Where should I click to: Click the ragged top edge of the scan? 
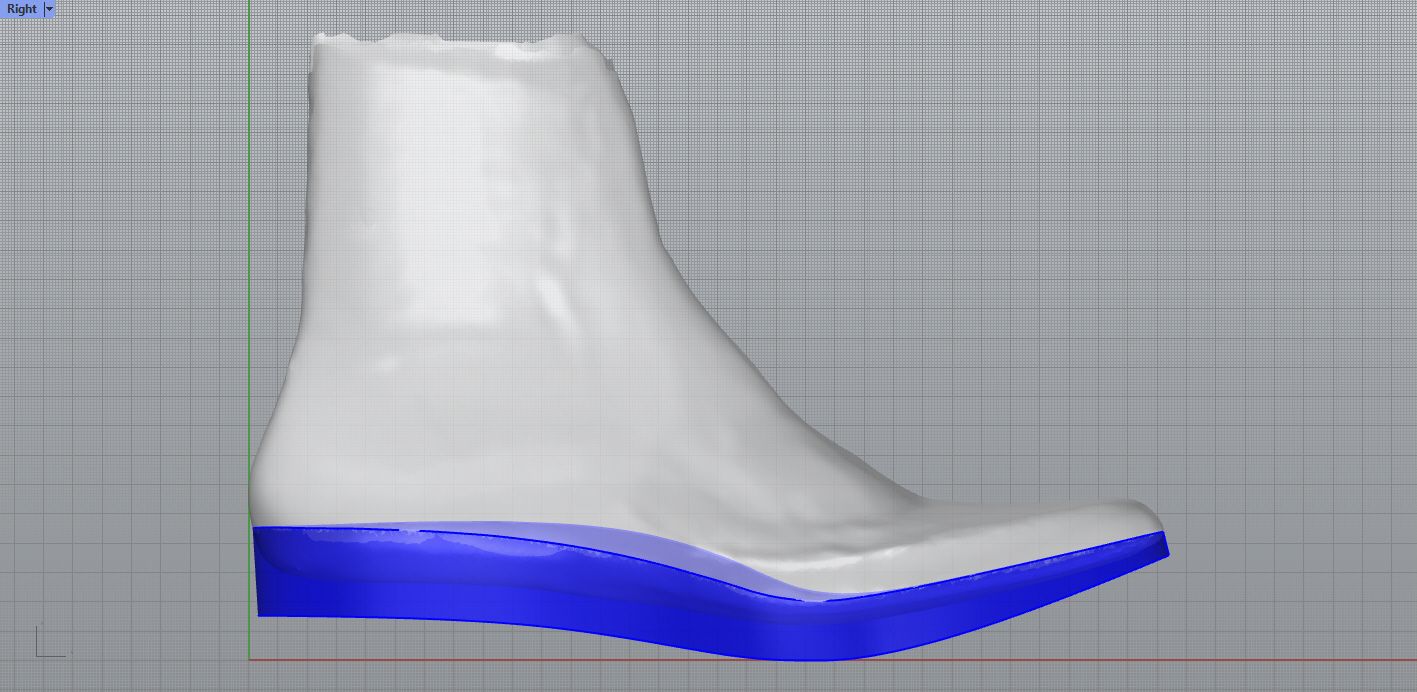(450, 41)
